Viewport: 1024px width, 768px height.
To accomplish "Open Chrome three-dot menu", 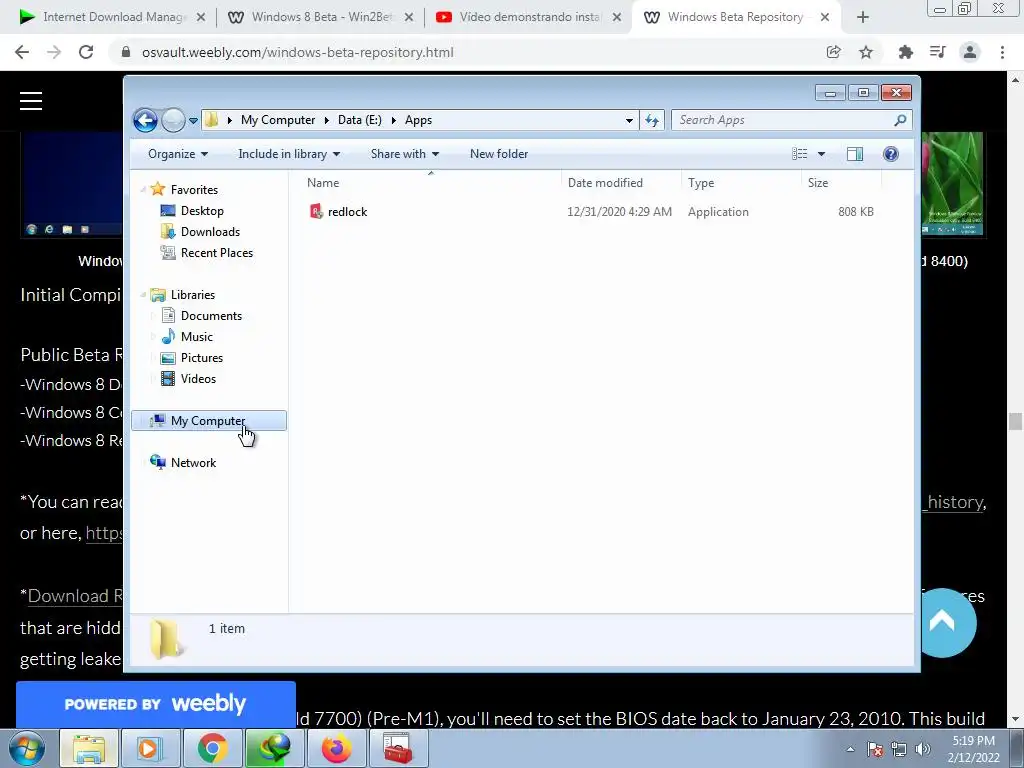I will point(1002,52).
